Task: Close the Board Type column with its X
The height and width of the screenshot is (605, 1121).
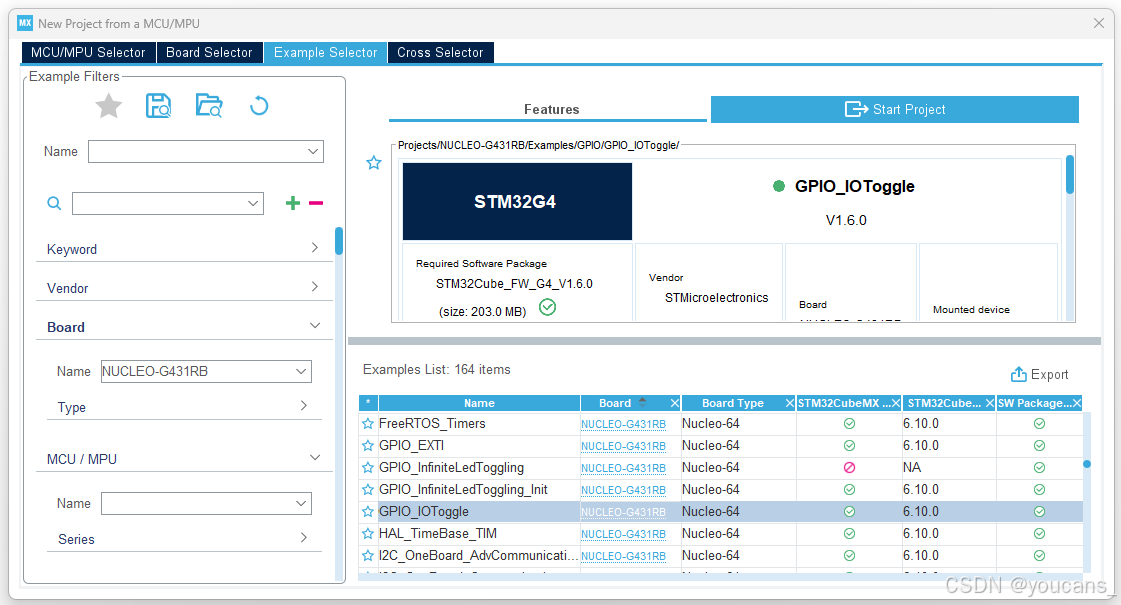Action: [x=789, y=403]
